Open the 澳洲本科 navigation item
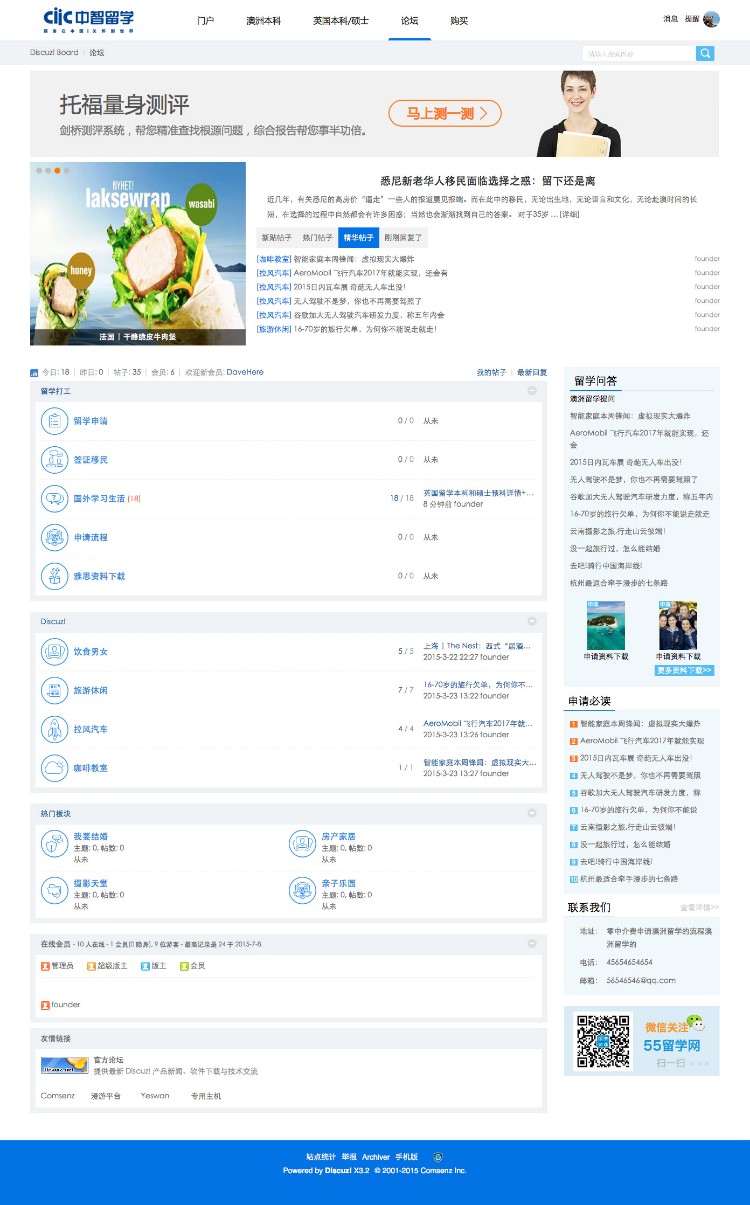This screenshot has width=750, height=1205. pos(263,20)
